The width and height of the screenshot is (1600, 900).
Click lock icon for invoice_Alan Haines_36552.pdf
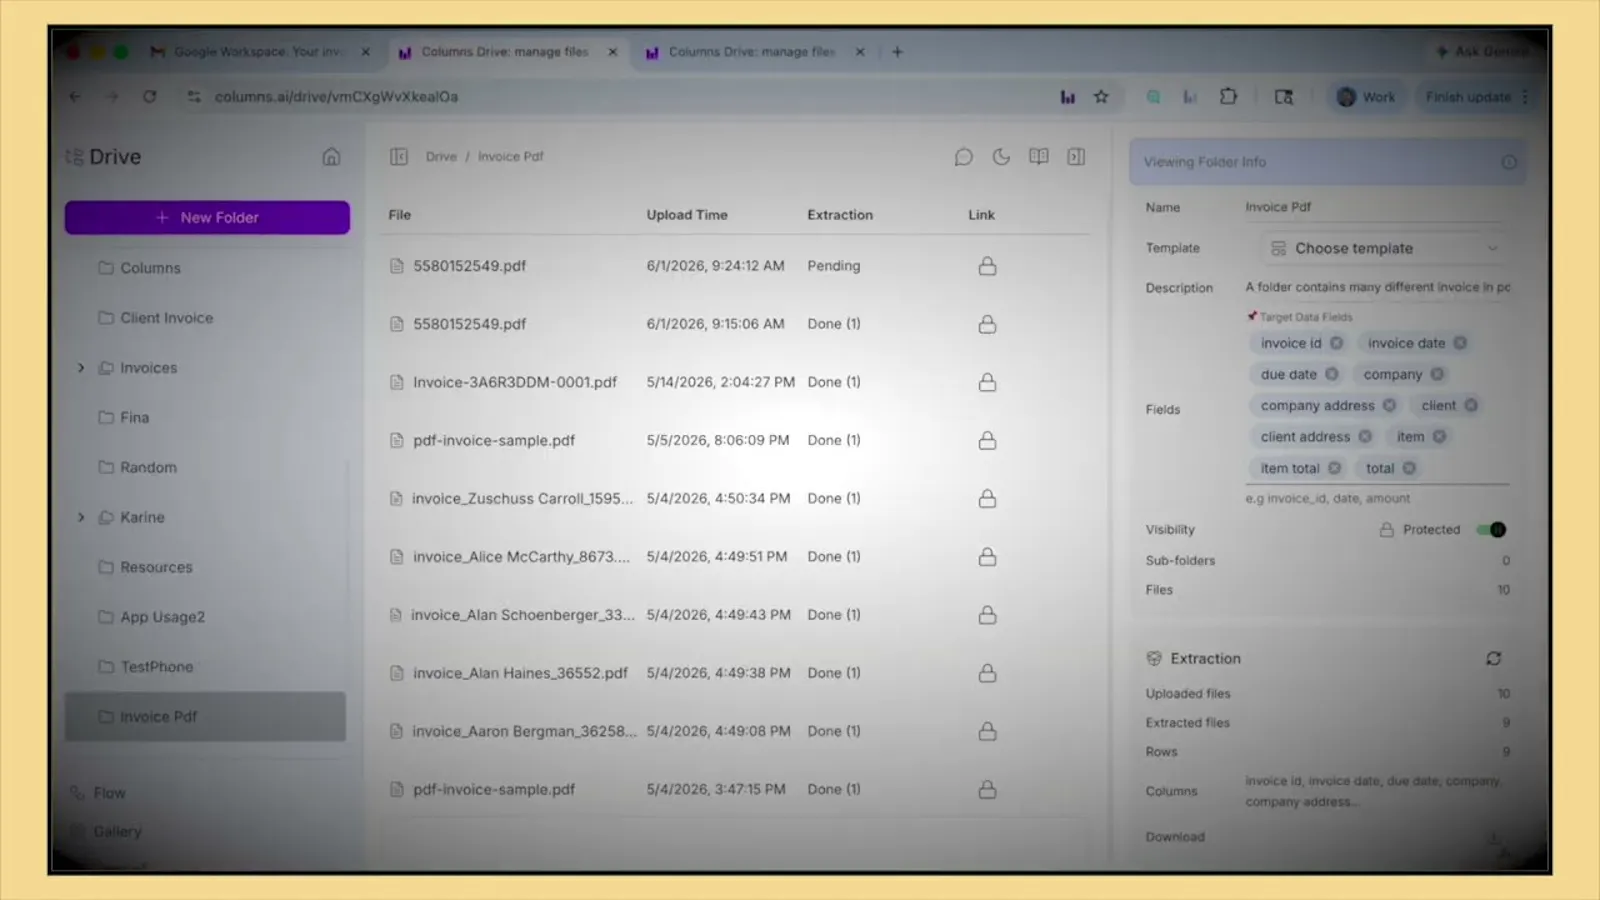pyautogui.click(x=987, y=673)
